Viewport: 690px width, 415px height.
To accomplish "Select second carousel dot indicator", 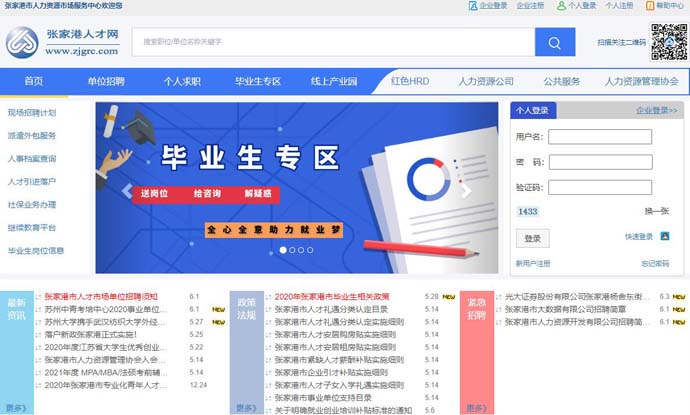I will 292,250.
